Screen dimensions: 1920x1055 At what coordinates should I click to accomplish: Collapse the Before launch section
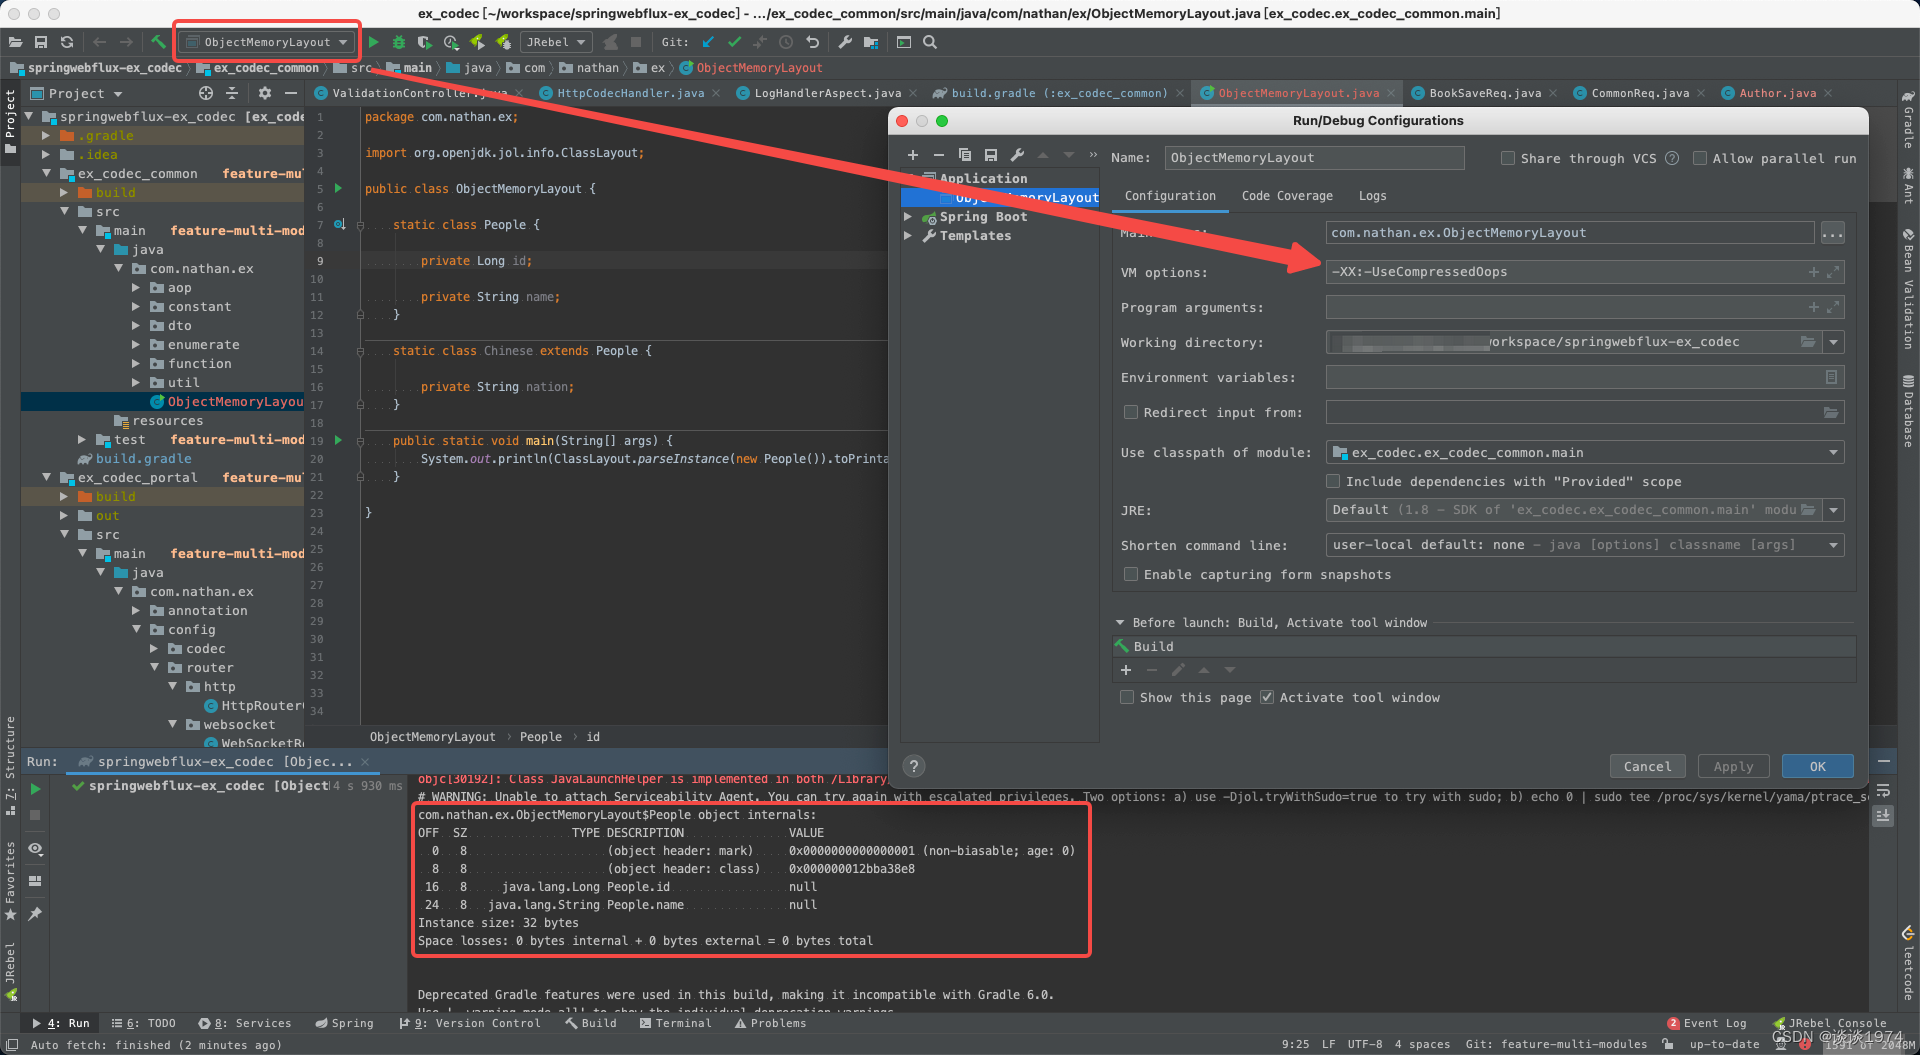tap(1120, 622)
